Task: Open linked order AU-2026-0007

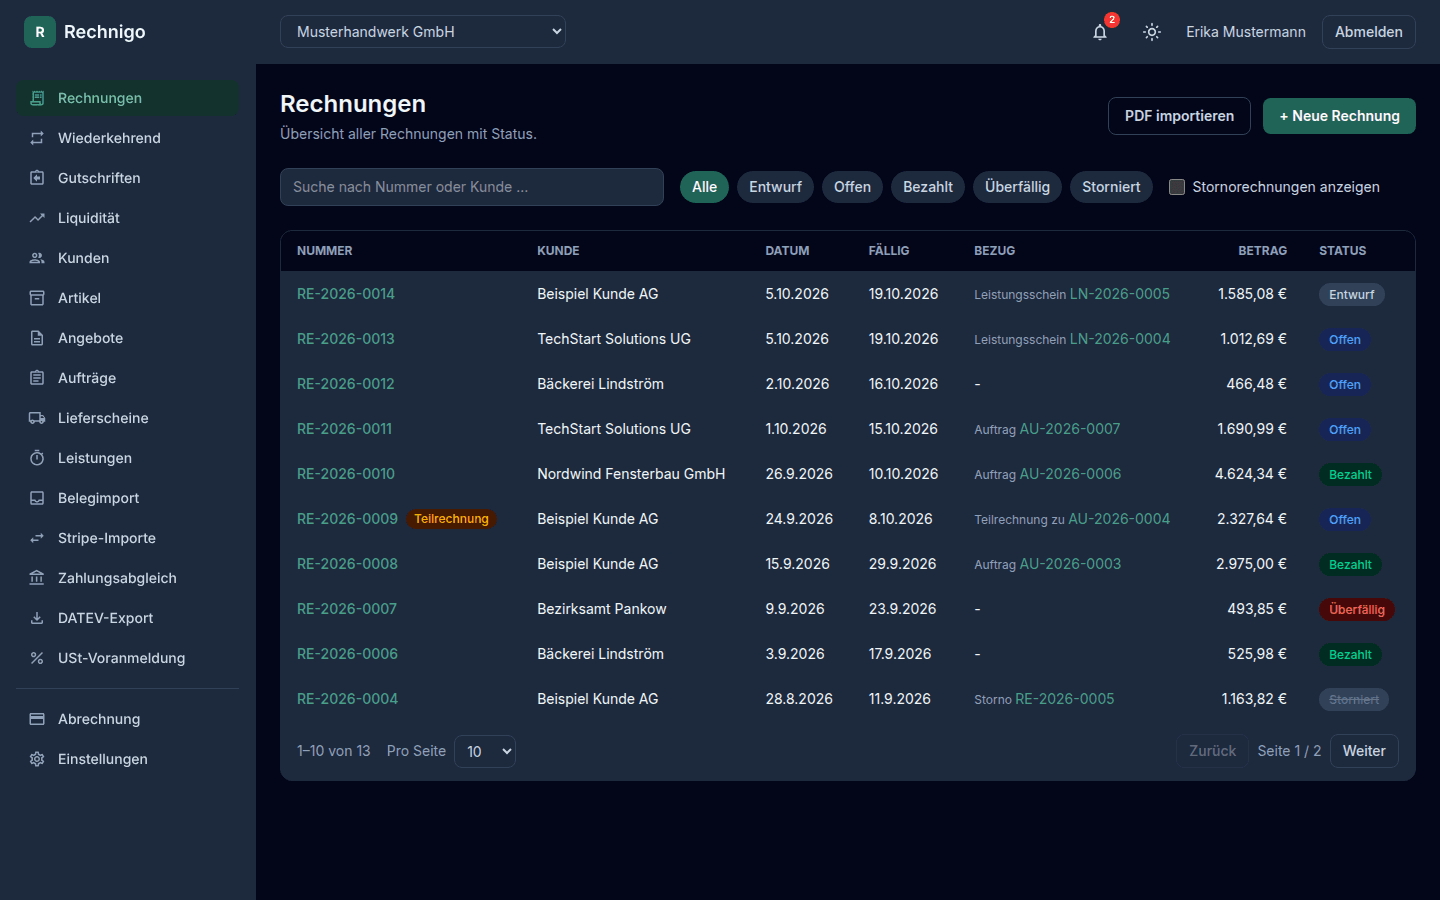Action: coord(1070,429)
